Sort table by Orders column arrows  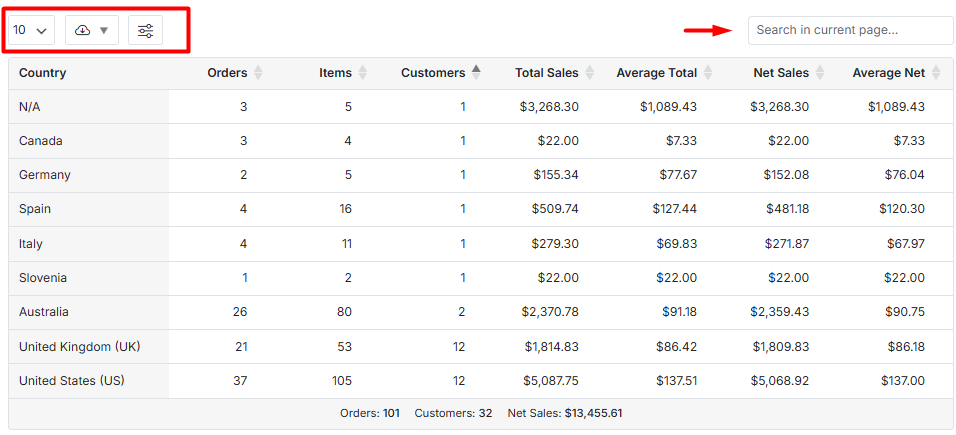[x=258, y=73]
